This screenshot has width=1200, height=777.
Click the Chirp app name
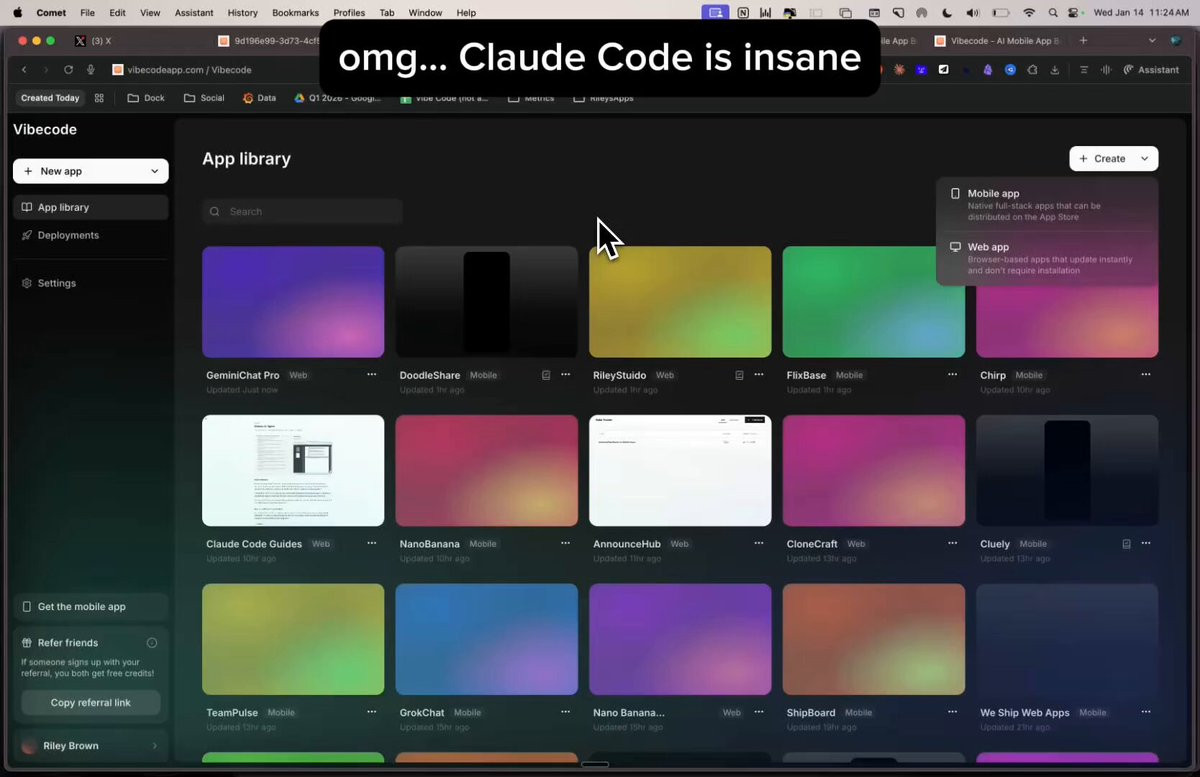[x=993, y=375]
